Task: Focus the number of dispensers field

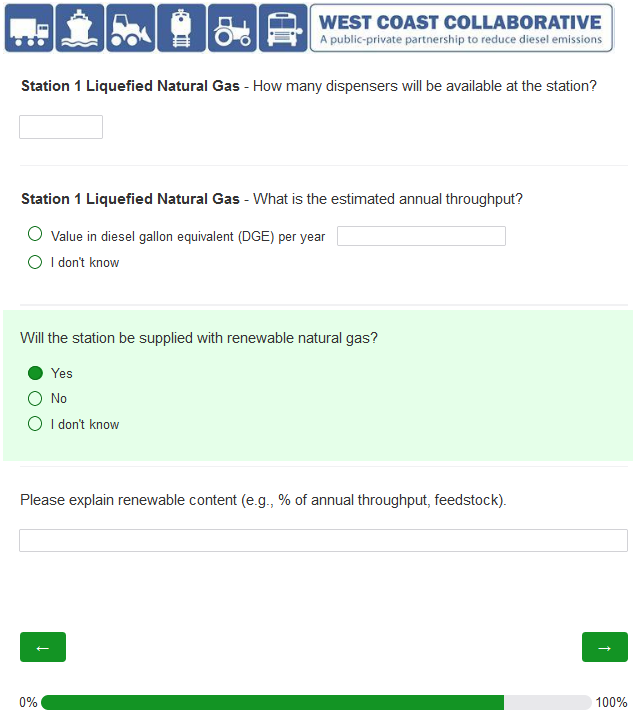Action: pos(61,127)
